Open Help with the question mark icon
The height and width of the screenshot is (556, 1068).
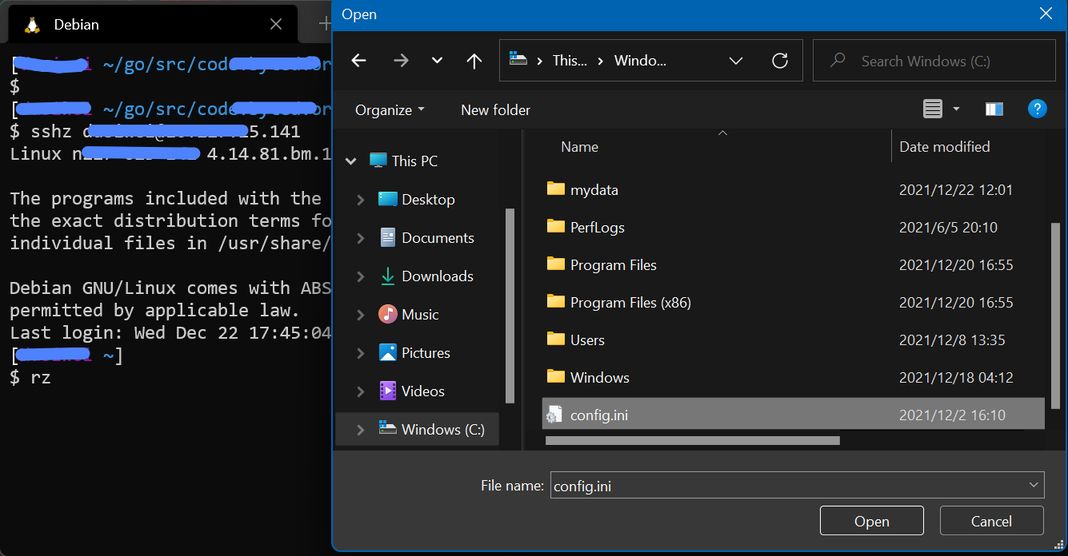(1037, 109)
